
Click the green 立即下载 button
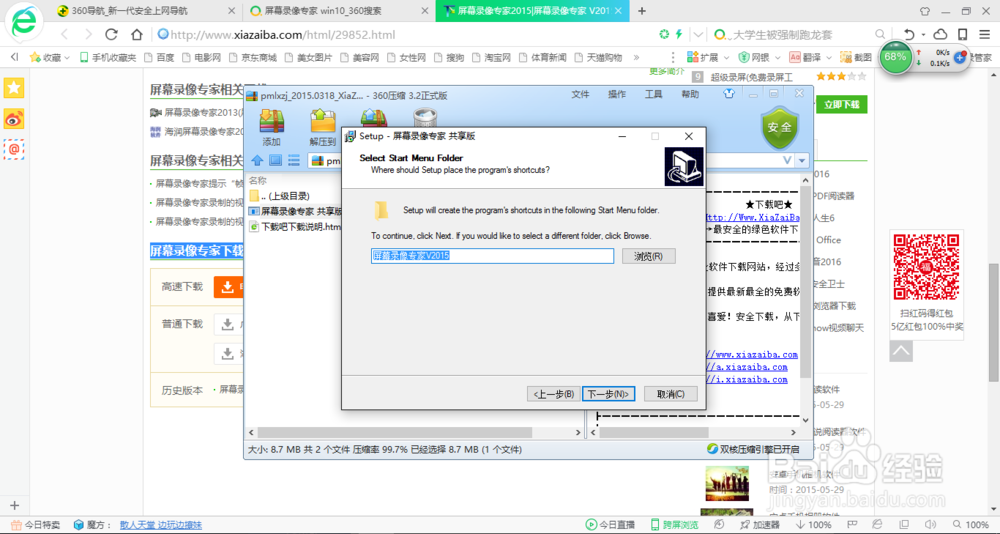[x=841, y=105]
